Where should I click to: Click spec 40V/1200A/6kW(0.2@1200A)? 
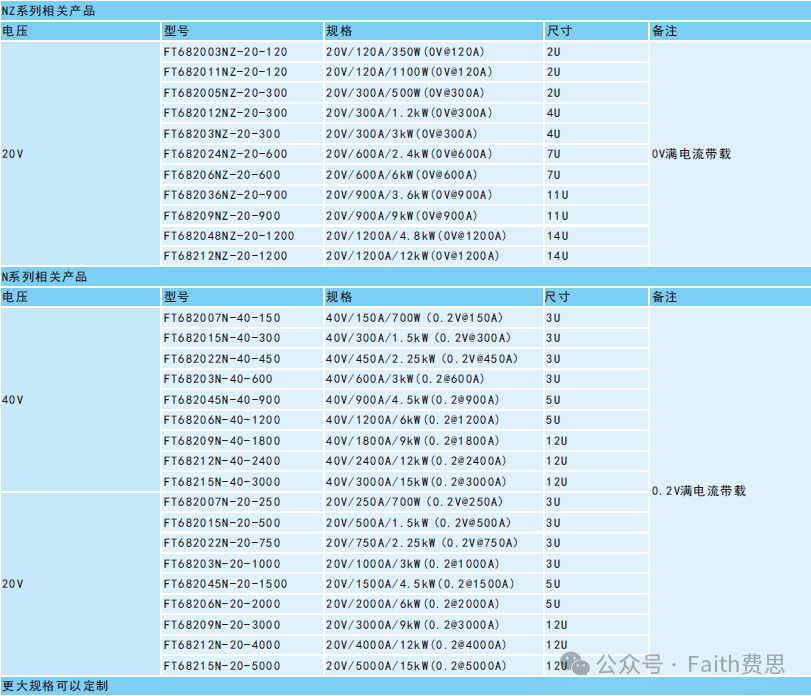(x=412, y=420)
